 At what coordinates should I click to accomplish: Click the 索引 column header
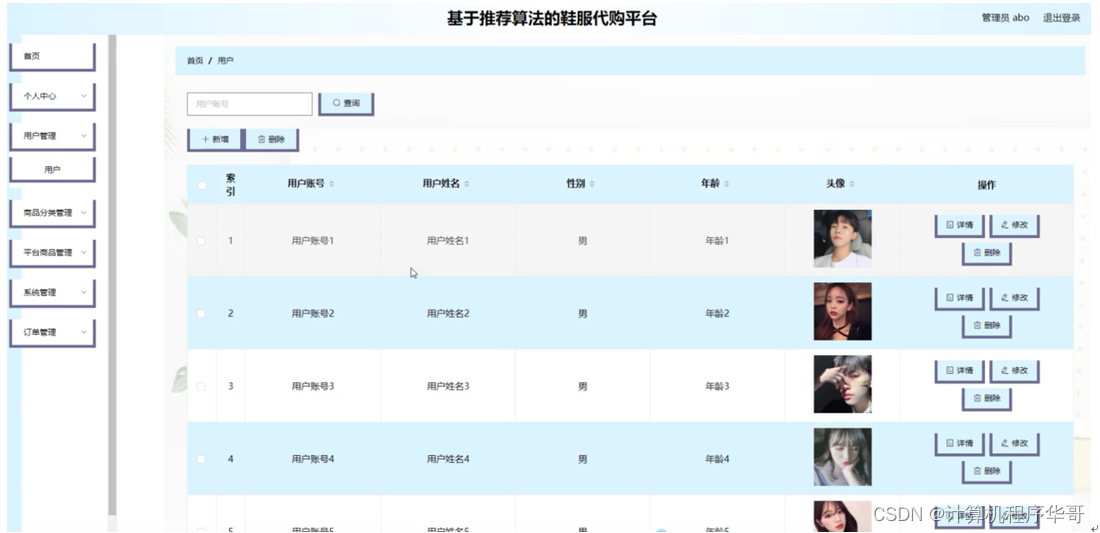(231, 184)
